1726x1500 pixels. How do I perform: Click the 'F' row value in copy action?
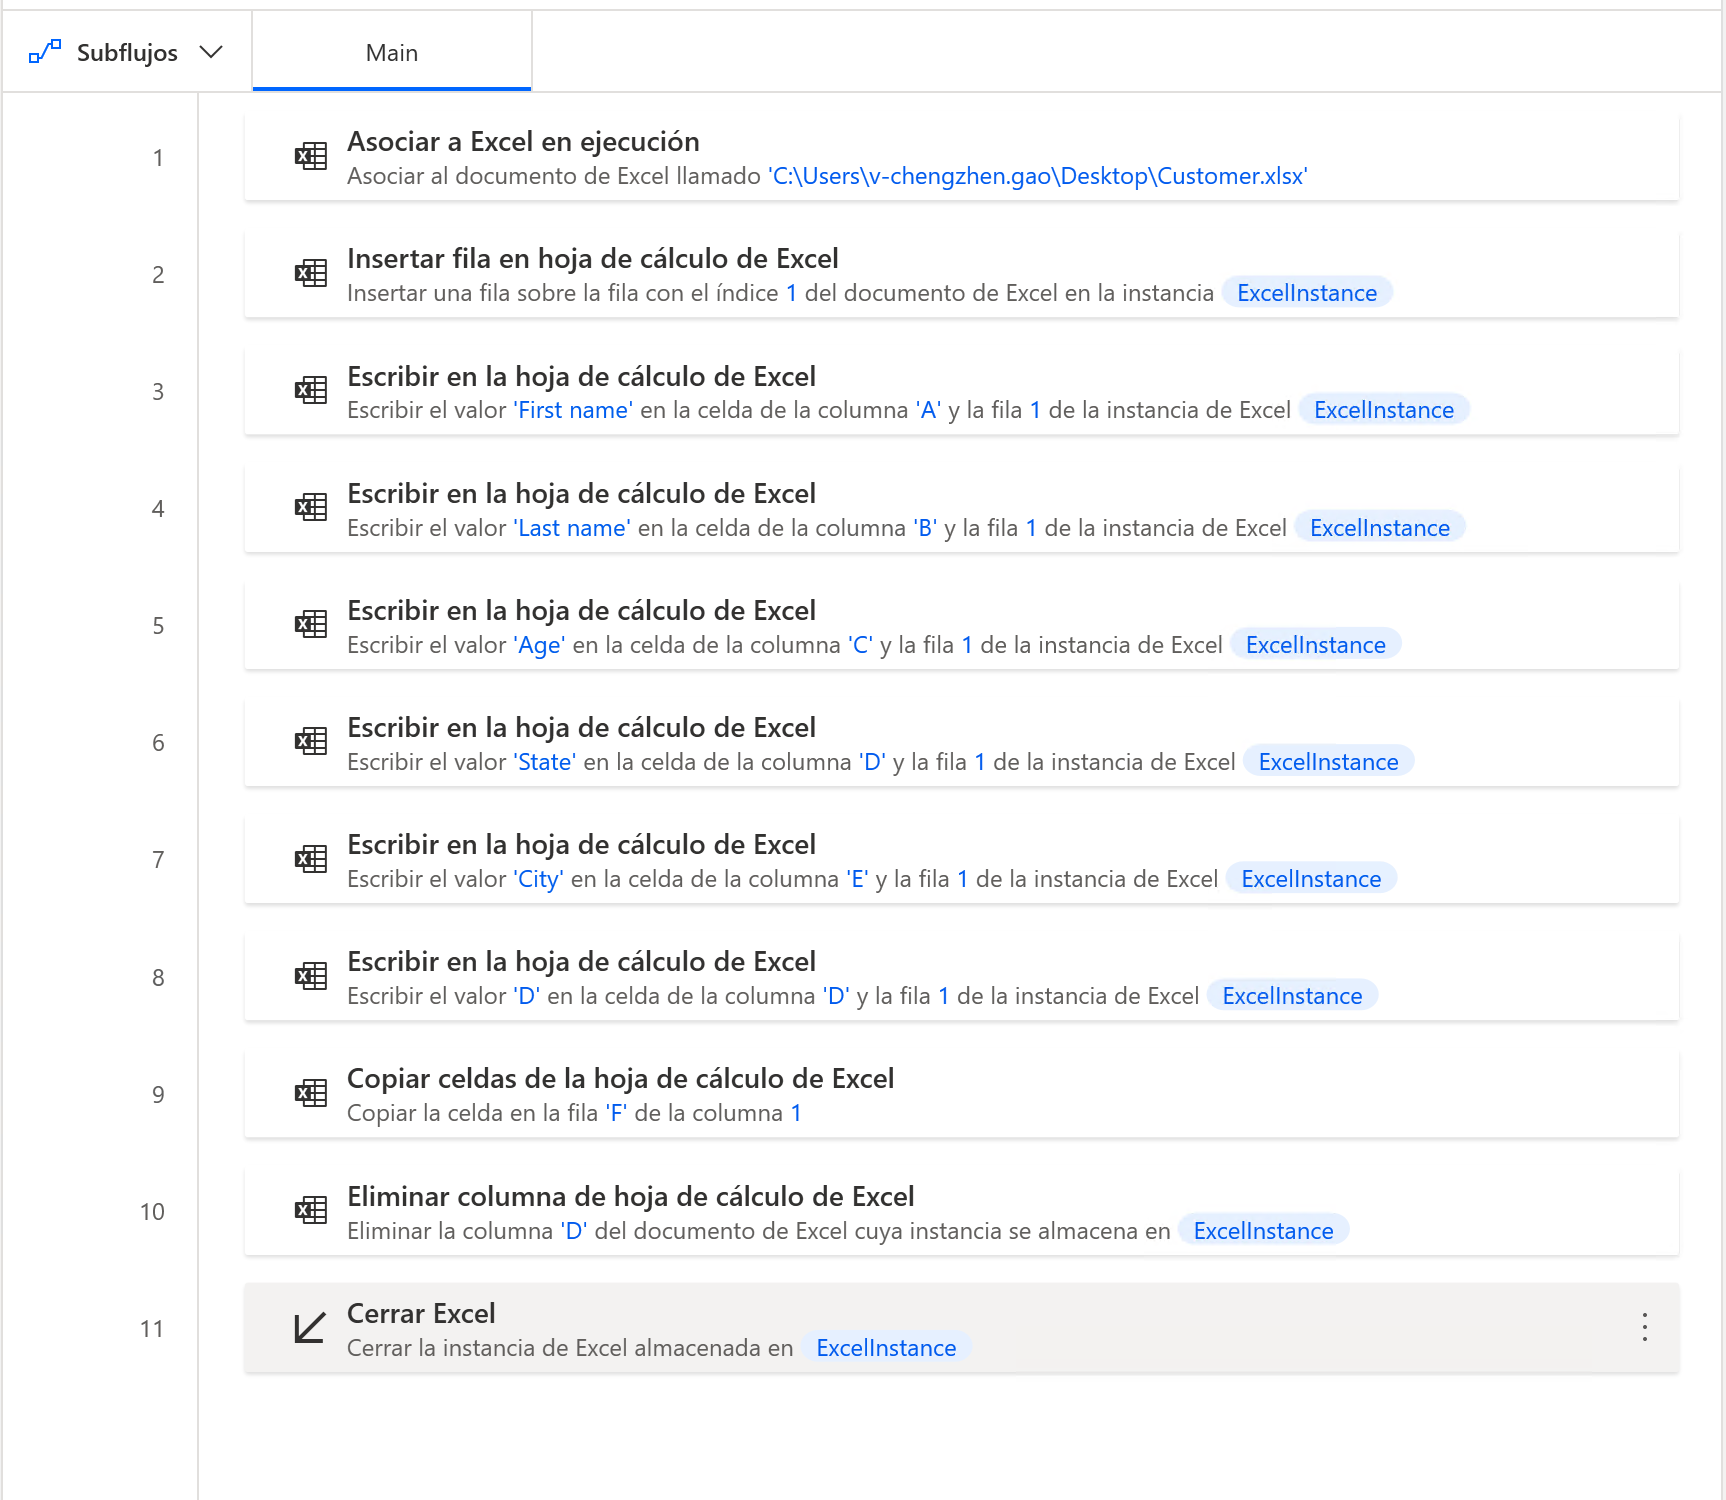(617, 1113)
